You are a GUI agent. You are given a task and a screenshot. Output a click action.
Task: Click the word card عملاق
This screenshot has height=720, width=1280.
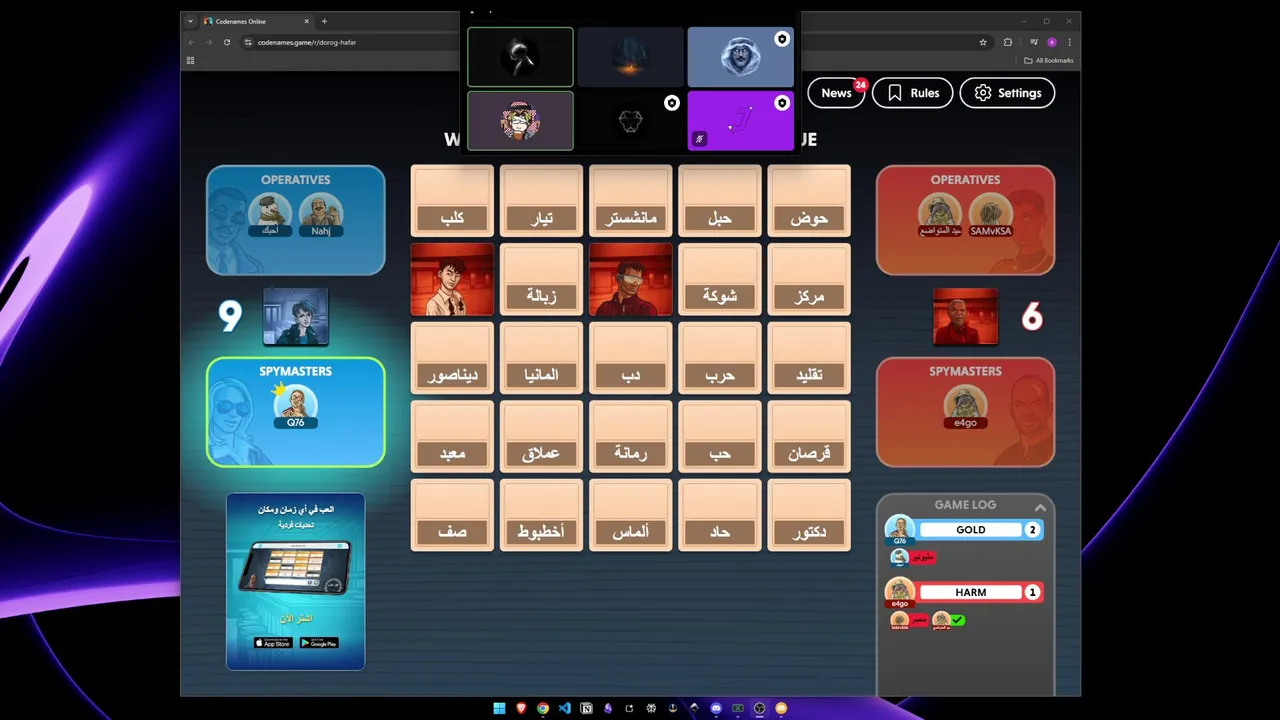tap(541, 437)
